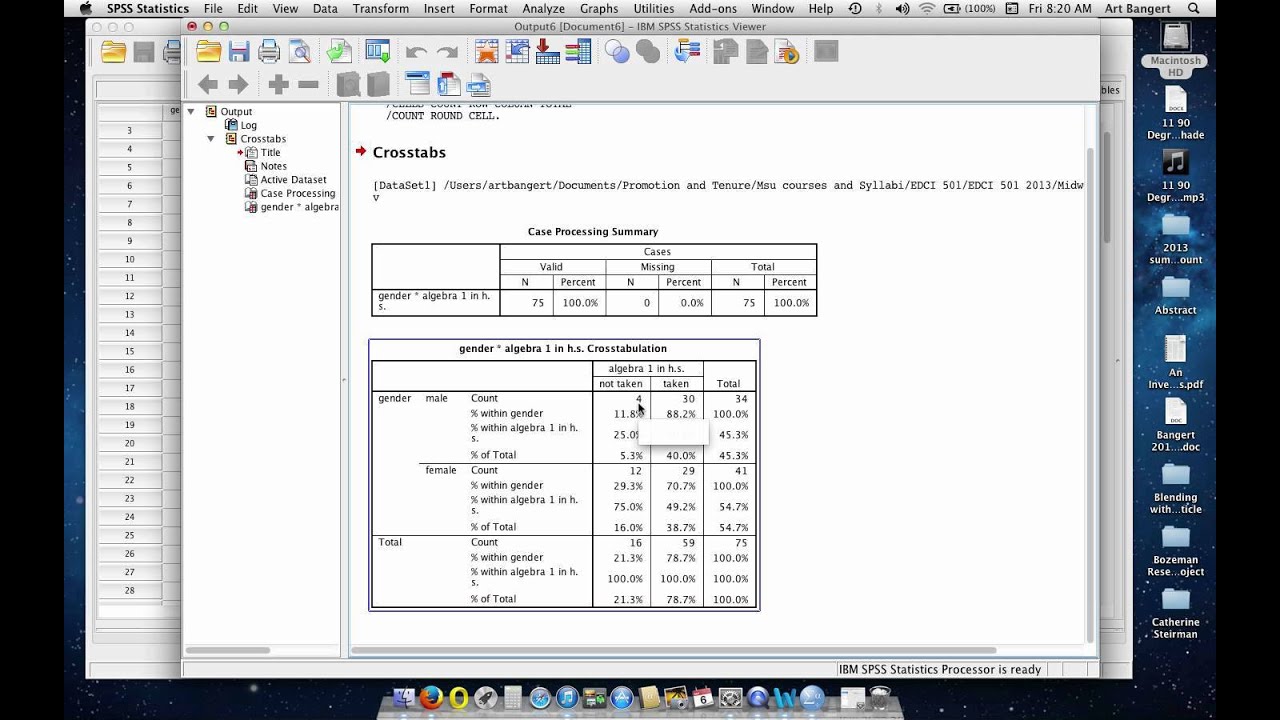This screenshot has width=1280, height=720.
Task: Click the Open folder toolbar icon
Action: [x=208, y=52]
